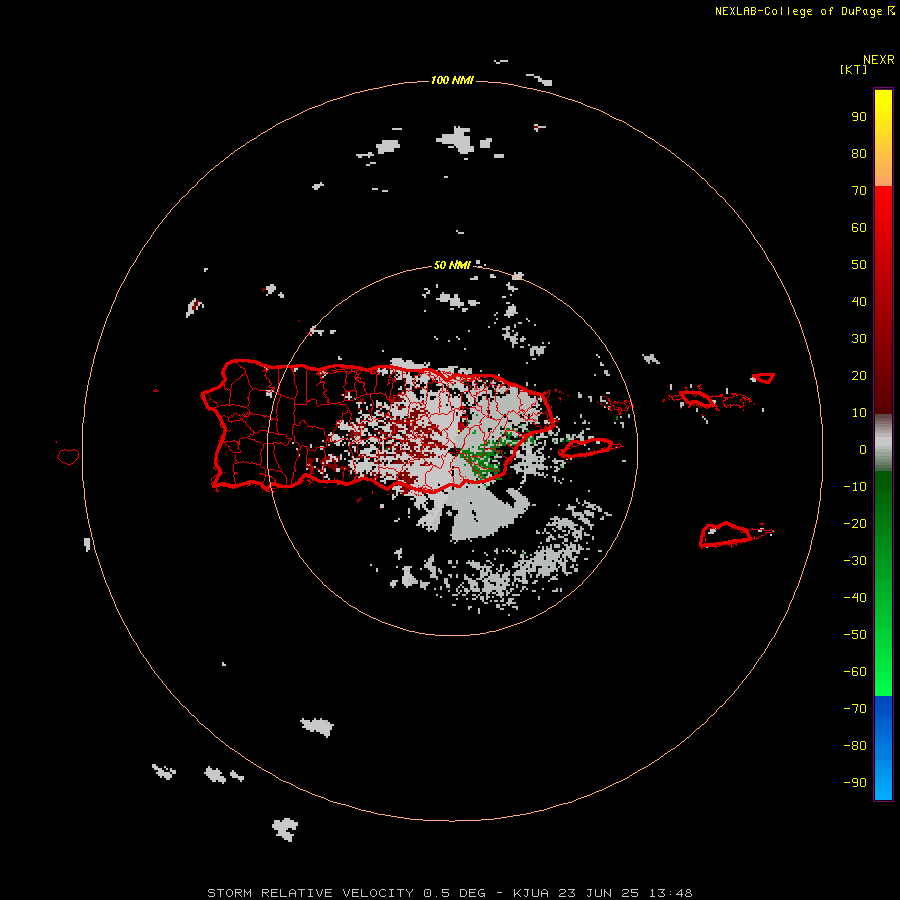Image resolution: width=900 pixels, height=900 pixels.
Task: Click the 70 value on the velocity scale
Action: click(x=859, y=191)
